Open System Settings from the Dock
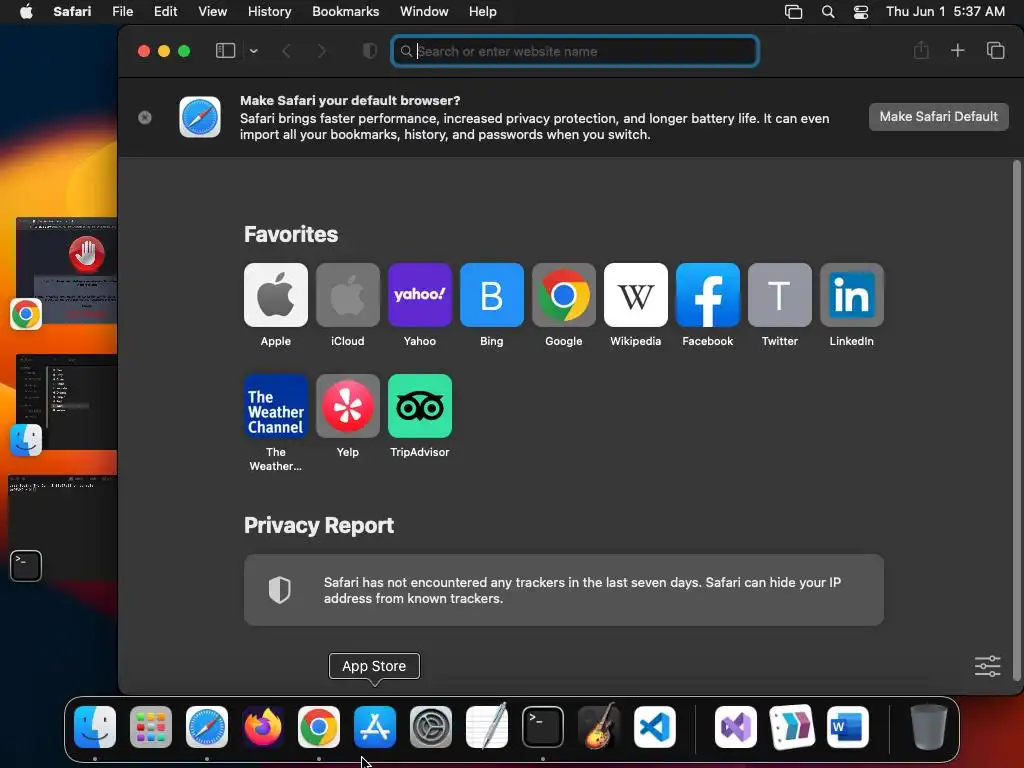The width and height of the screenshot is (1024, 768). click(x=431, y=726)
